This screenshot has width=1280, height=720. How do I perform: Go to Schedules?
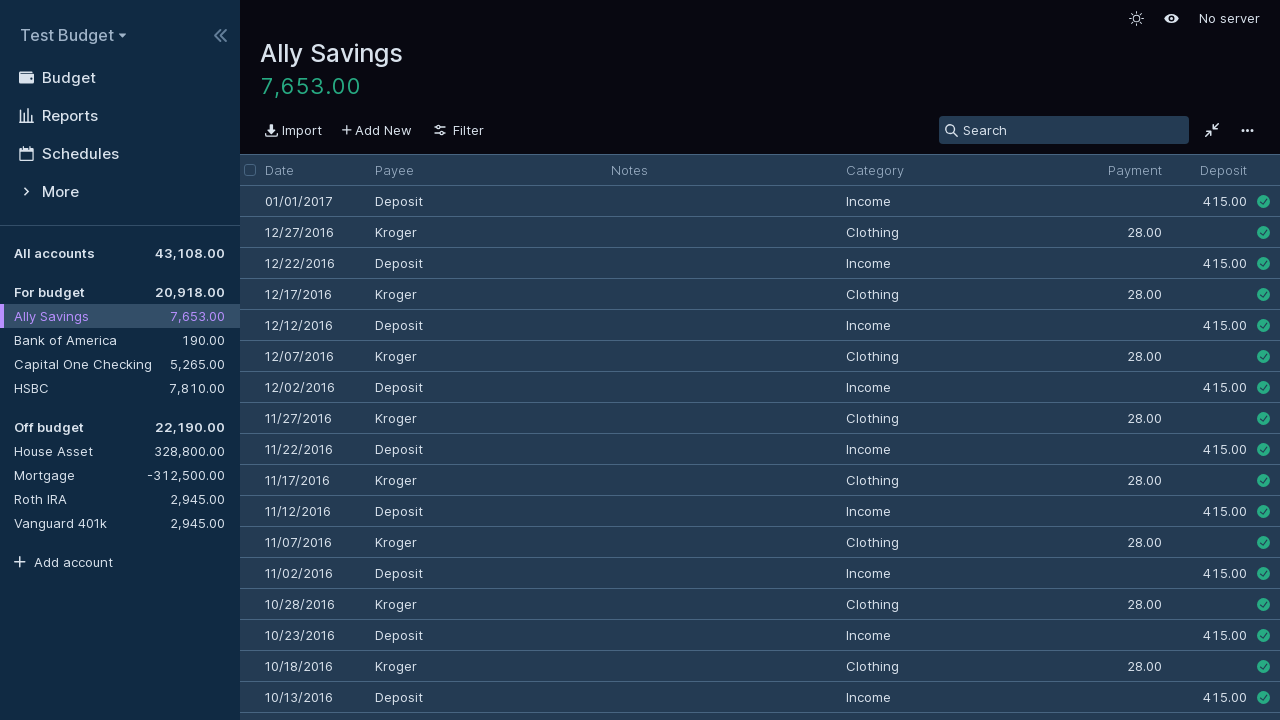(80, 154)
